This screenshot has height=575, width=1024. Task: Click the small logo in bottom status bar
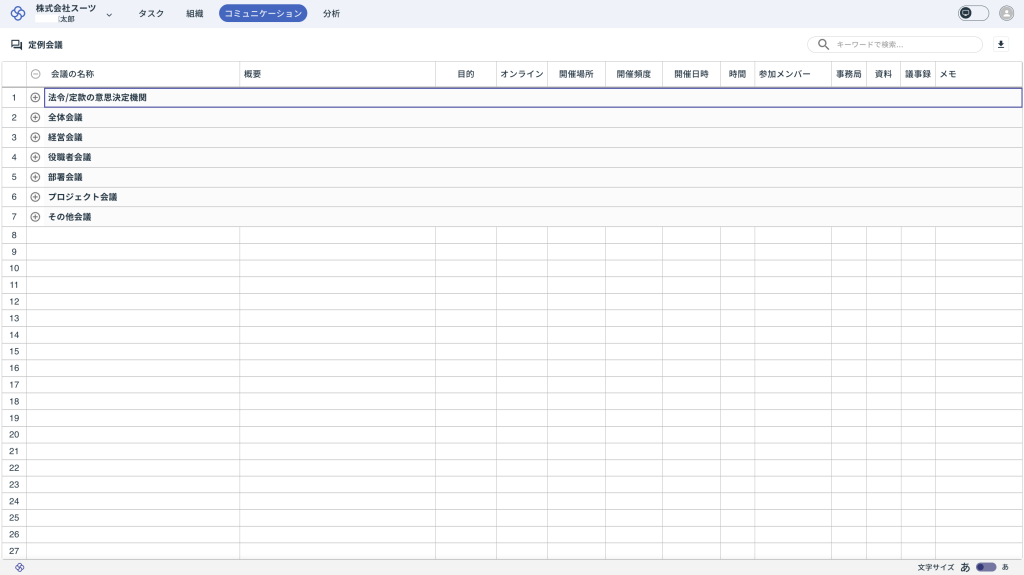[x=19, y=567]
